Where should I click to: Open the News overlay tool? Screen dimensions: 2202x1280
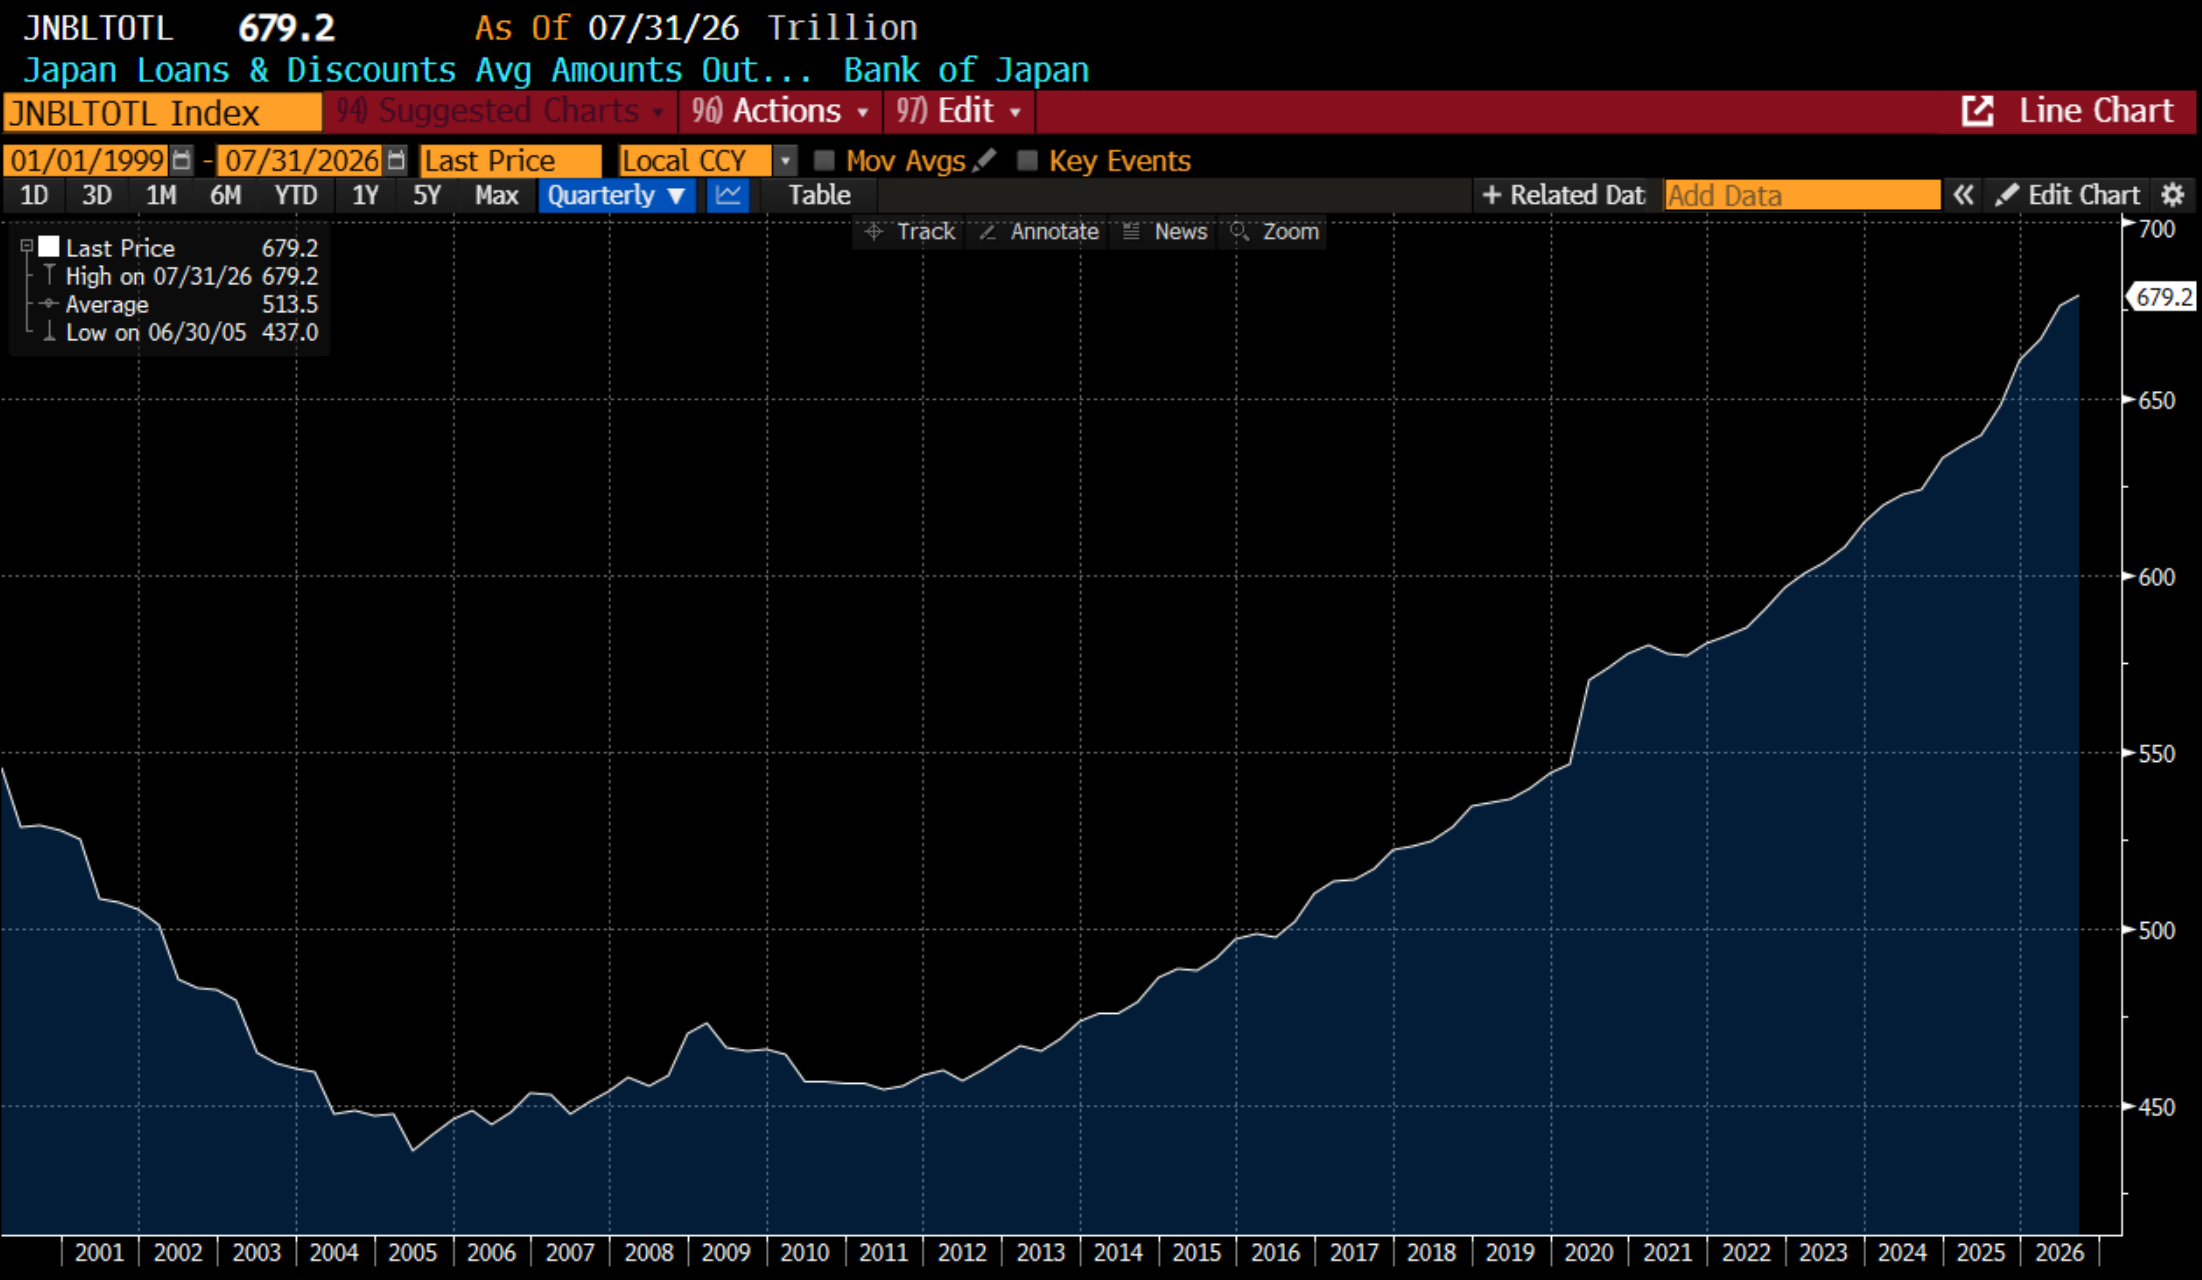1165,232
